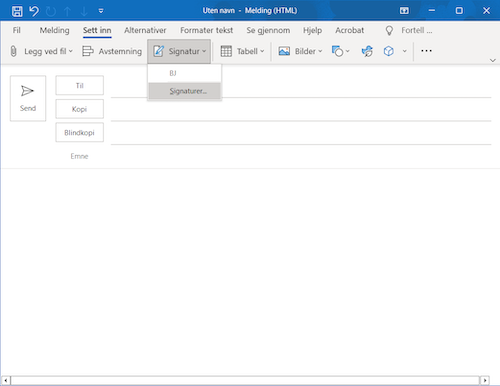Click into the Kopi recipient field
The height and width of the screenshot is (386, 500).
point(301,110)
